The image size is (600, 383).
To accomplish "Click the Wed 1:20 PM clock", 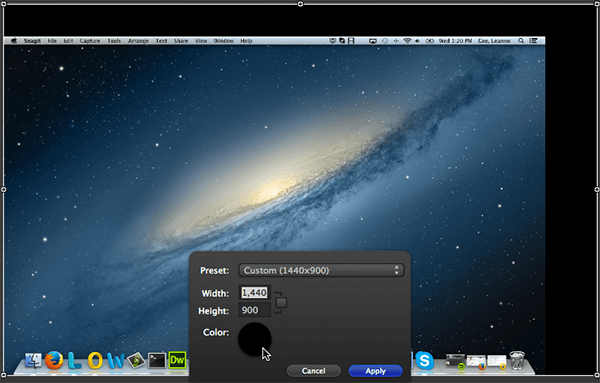I will click(455, 41).
